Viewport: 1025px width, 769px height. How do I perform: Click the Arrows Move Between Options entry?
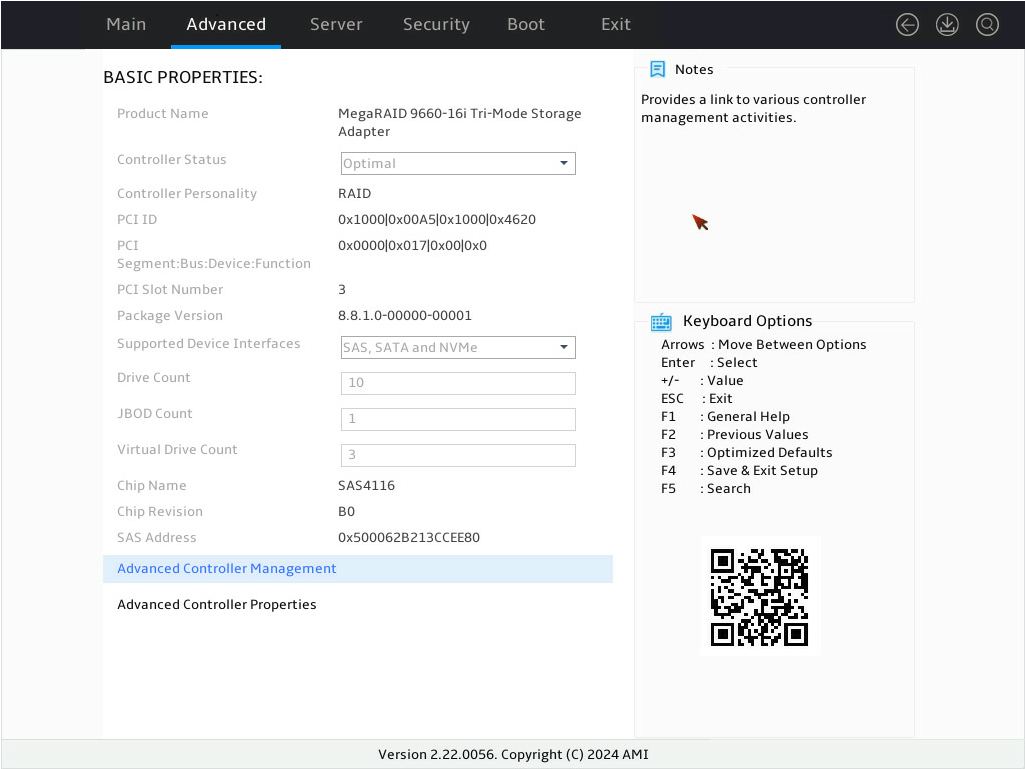pos(764,345)
